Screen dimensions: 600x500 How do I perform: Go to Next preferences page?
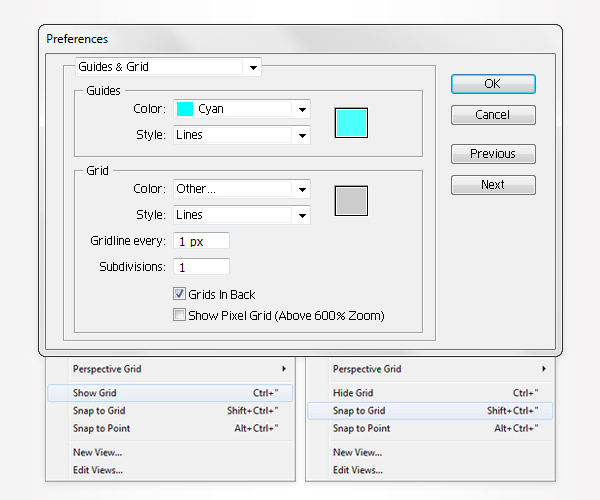[493, 185]
